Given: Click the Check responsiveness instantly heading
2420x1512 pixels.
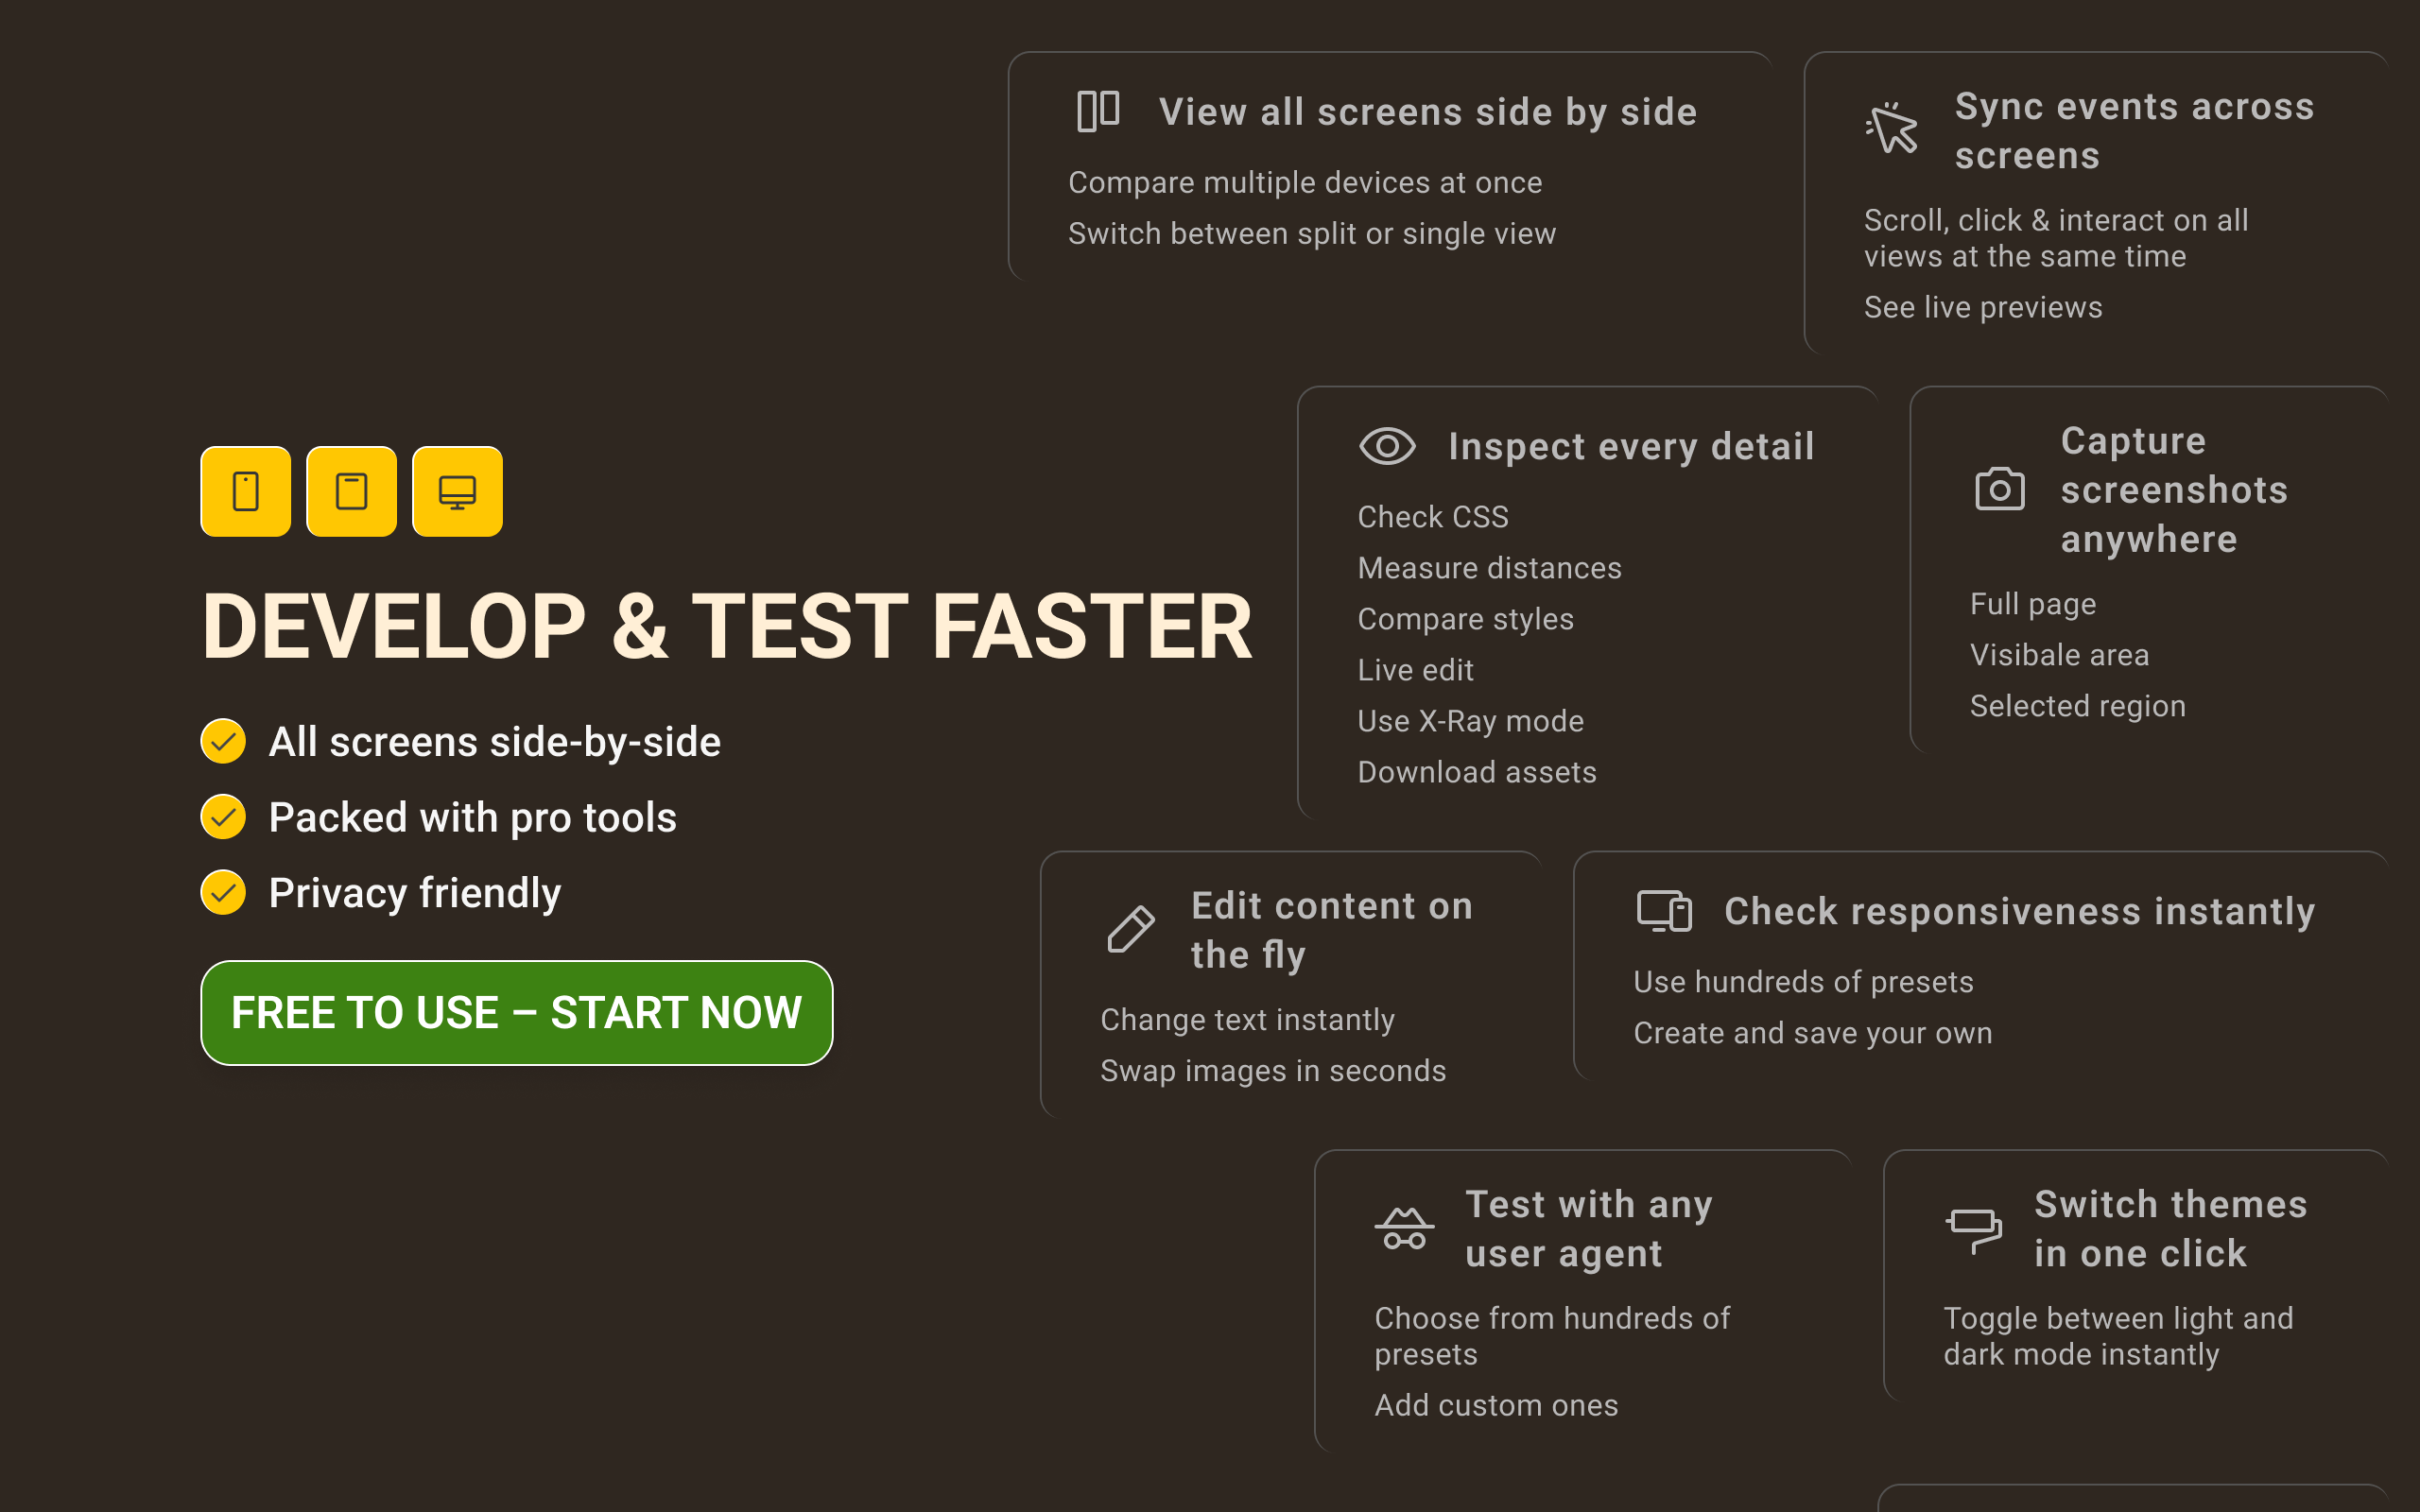Looking at the screenshot, I should [x=2019, y=911].
